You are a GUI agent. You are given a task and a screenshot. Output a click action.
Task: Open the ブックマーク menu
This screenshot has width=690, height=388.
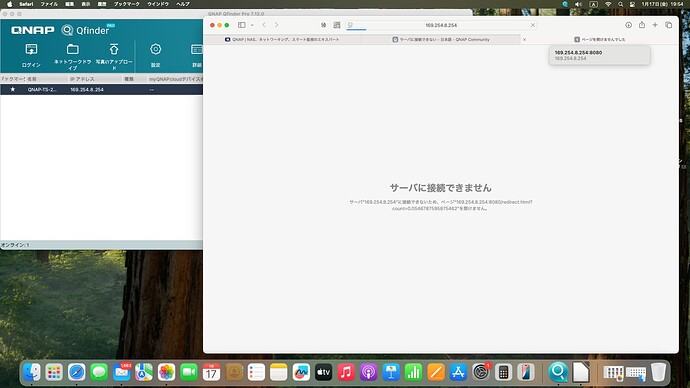(x=127, y=4)
